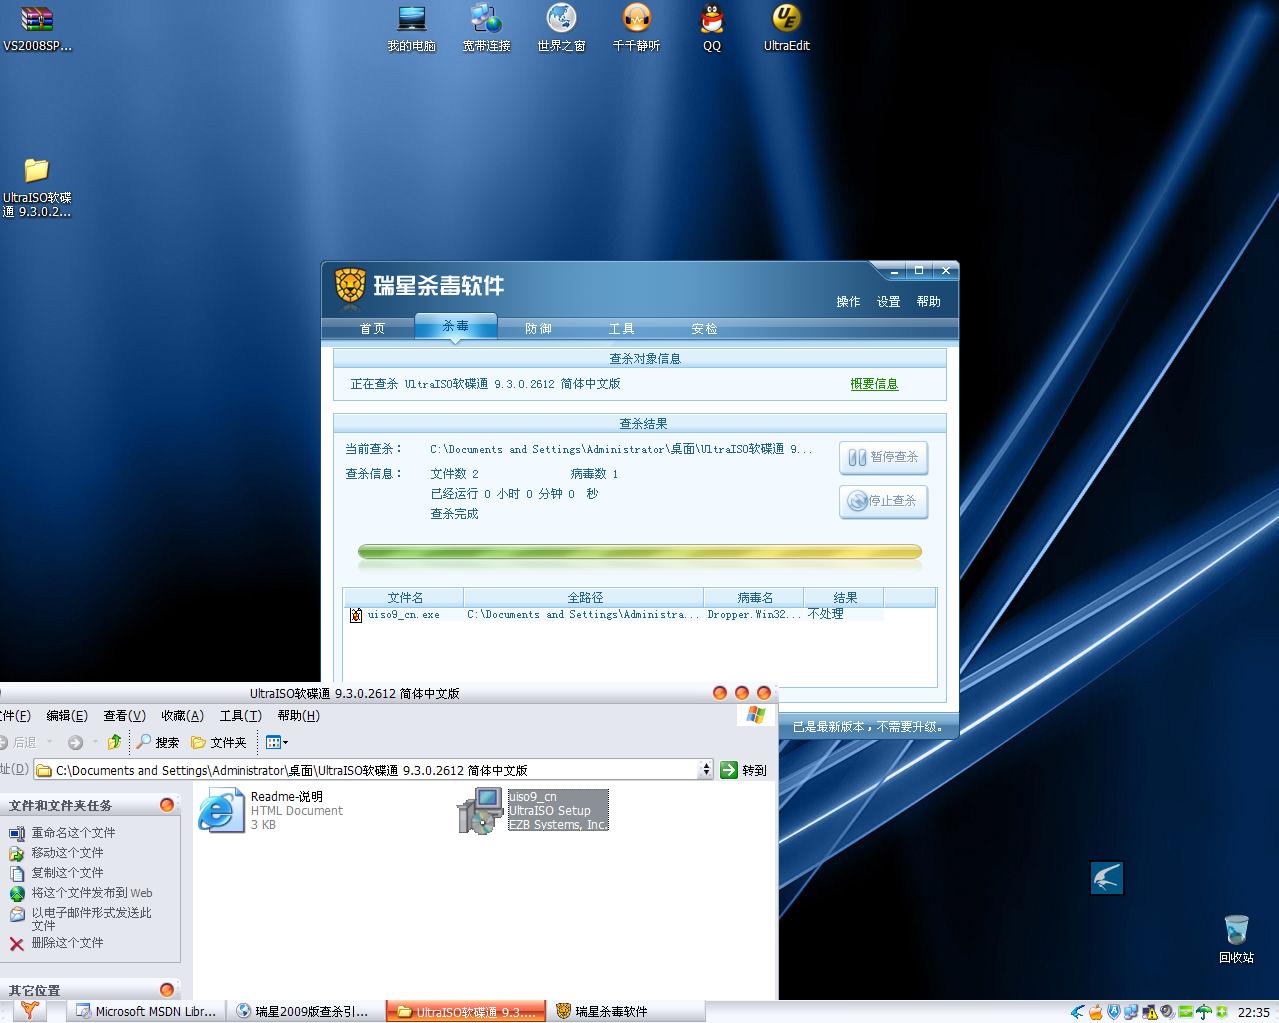Switch to Microsoft MSDN Library taskbar button
1279x1023 pixels.
(x=146, y=1011)
